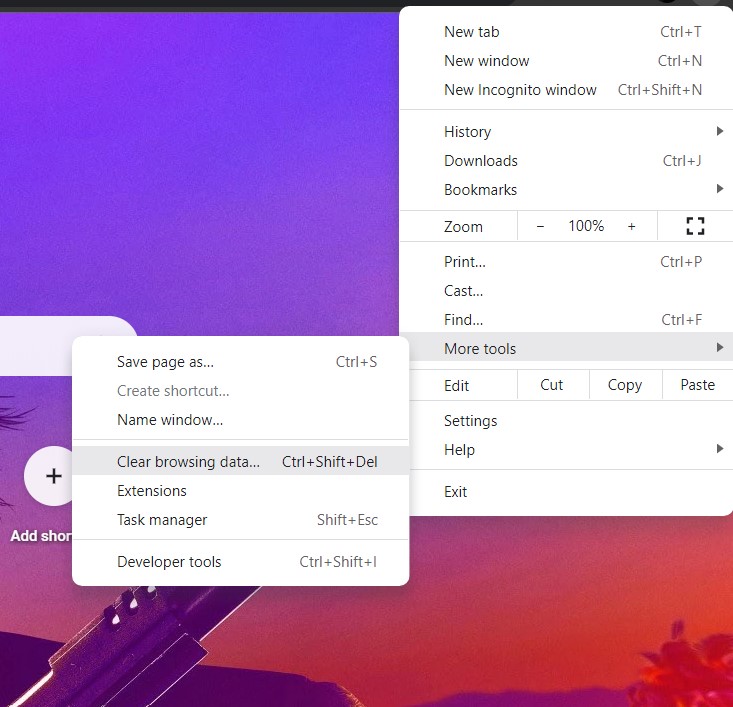Select Clear browsing data... option

pyautogui.click(x=241, y=461)
